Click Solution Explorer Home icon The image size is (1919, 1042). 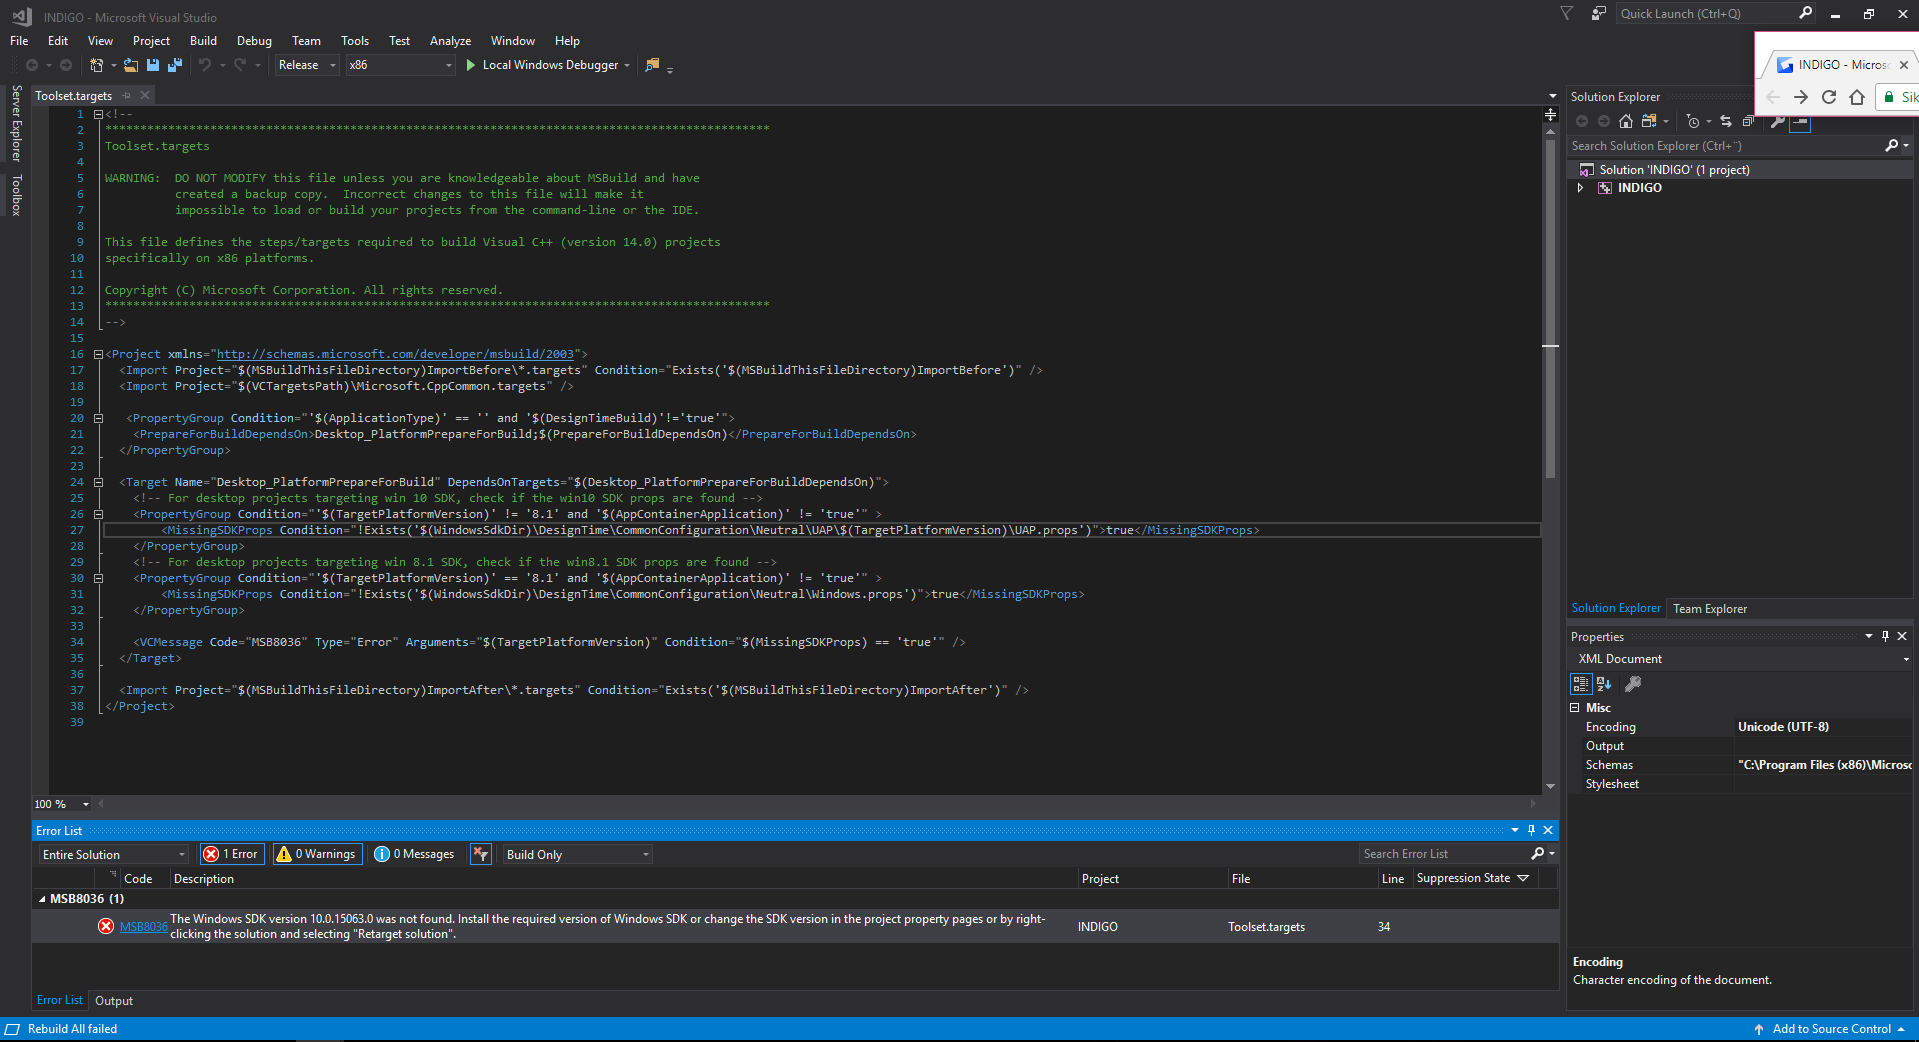[x=1626, y=121]
